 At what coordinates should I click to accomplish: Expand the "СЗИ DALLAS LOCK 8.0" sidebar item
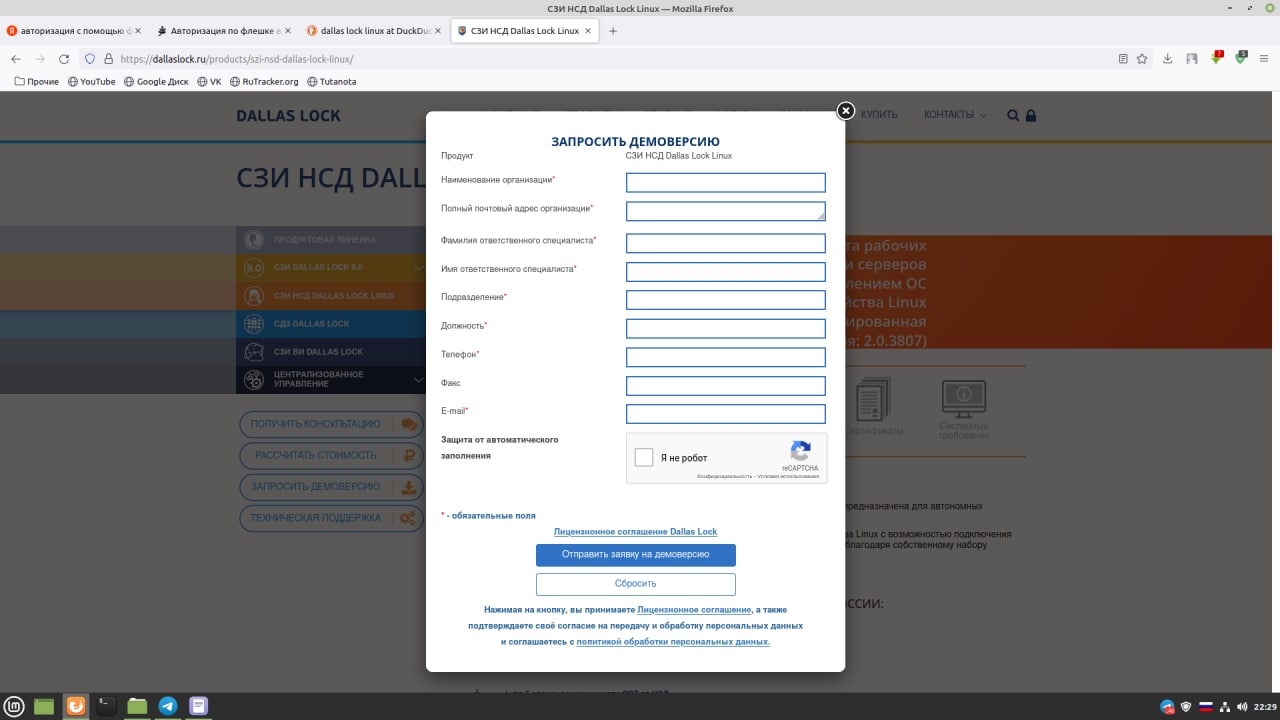[331, 268]
